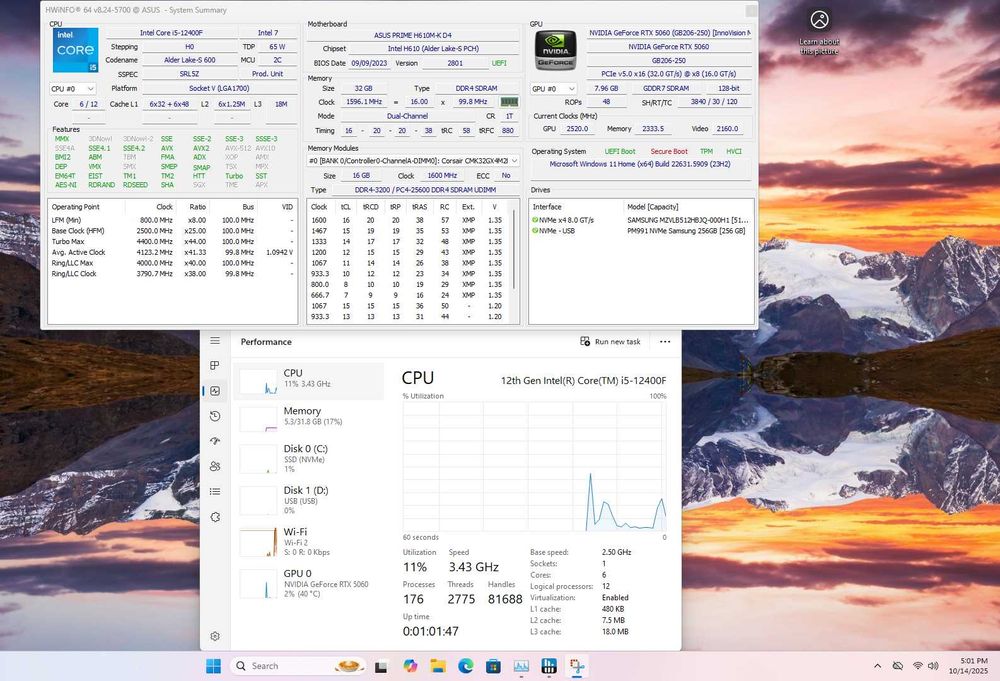The width and height of the screenshot is (1000, 681).
Task: Open Task Manager hamburger navigation menu
Action: pyautogui.click(x=215, y=340)
